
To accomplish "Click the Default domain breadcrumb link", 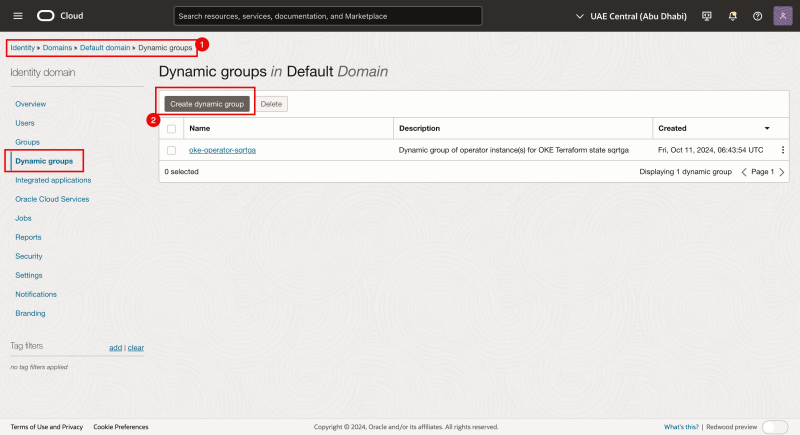I will (x=105, y=48).
